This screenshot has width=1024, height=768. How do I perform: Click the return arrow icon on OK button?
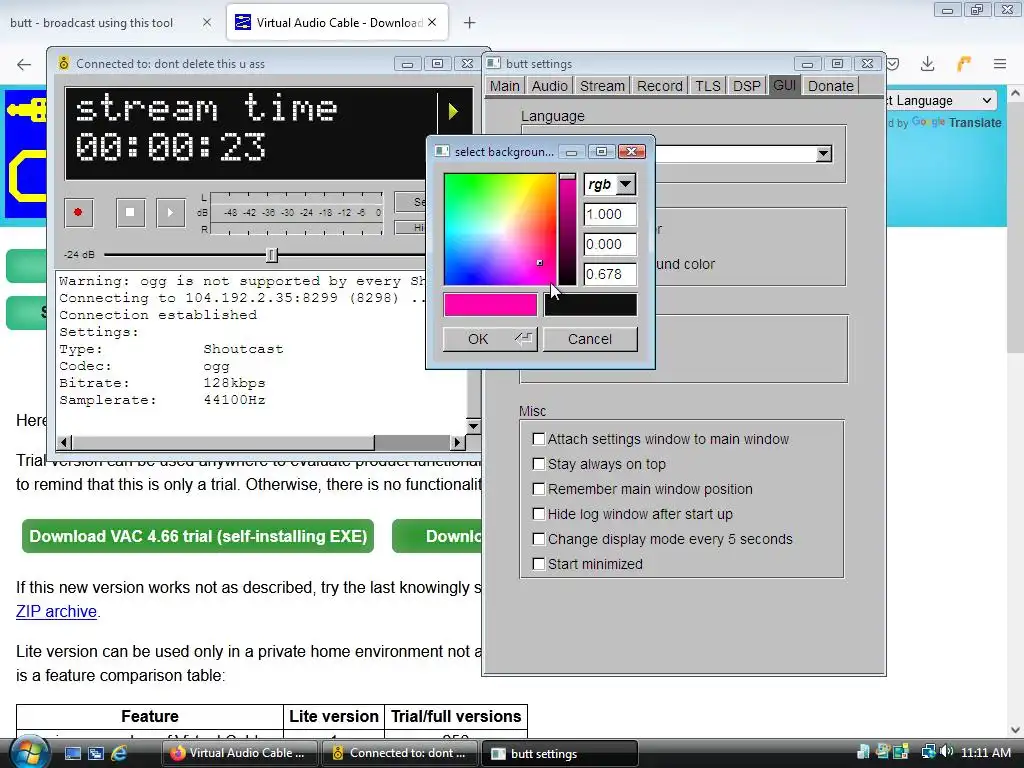click(523, 338)
